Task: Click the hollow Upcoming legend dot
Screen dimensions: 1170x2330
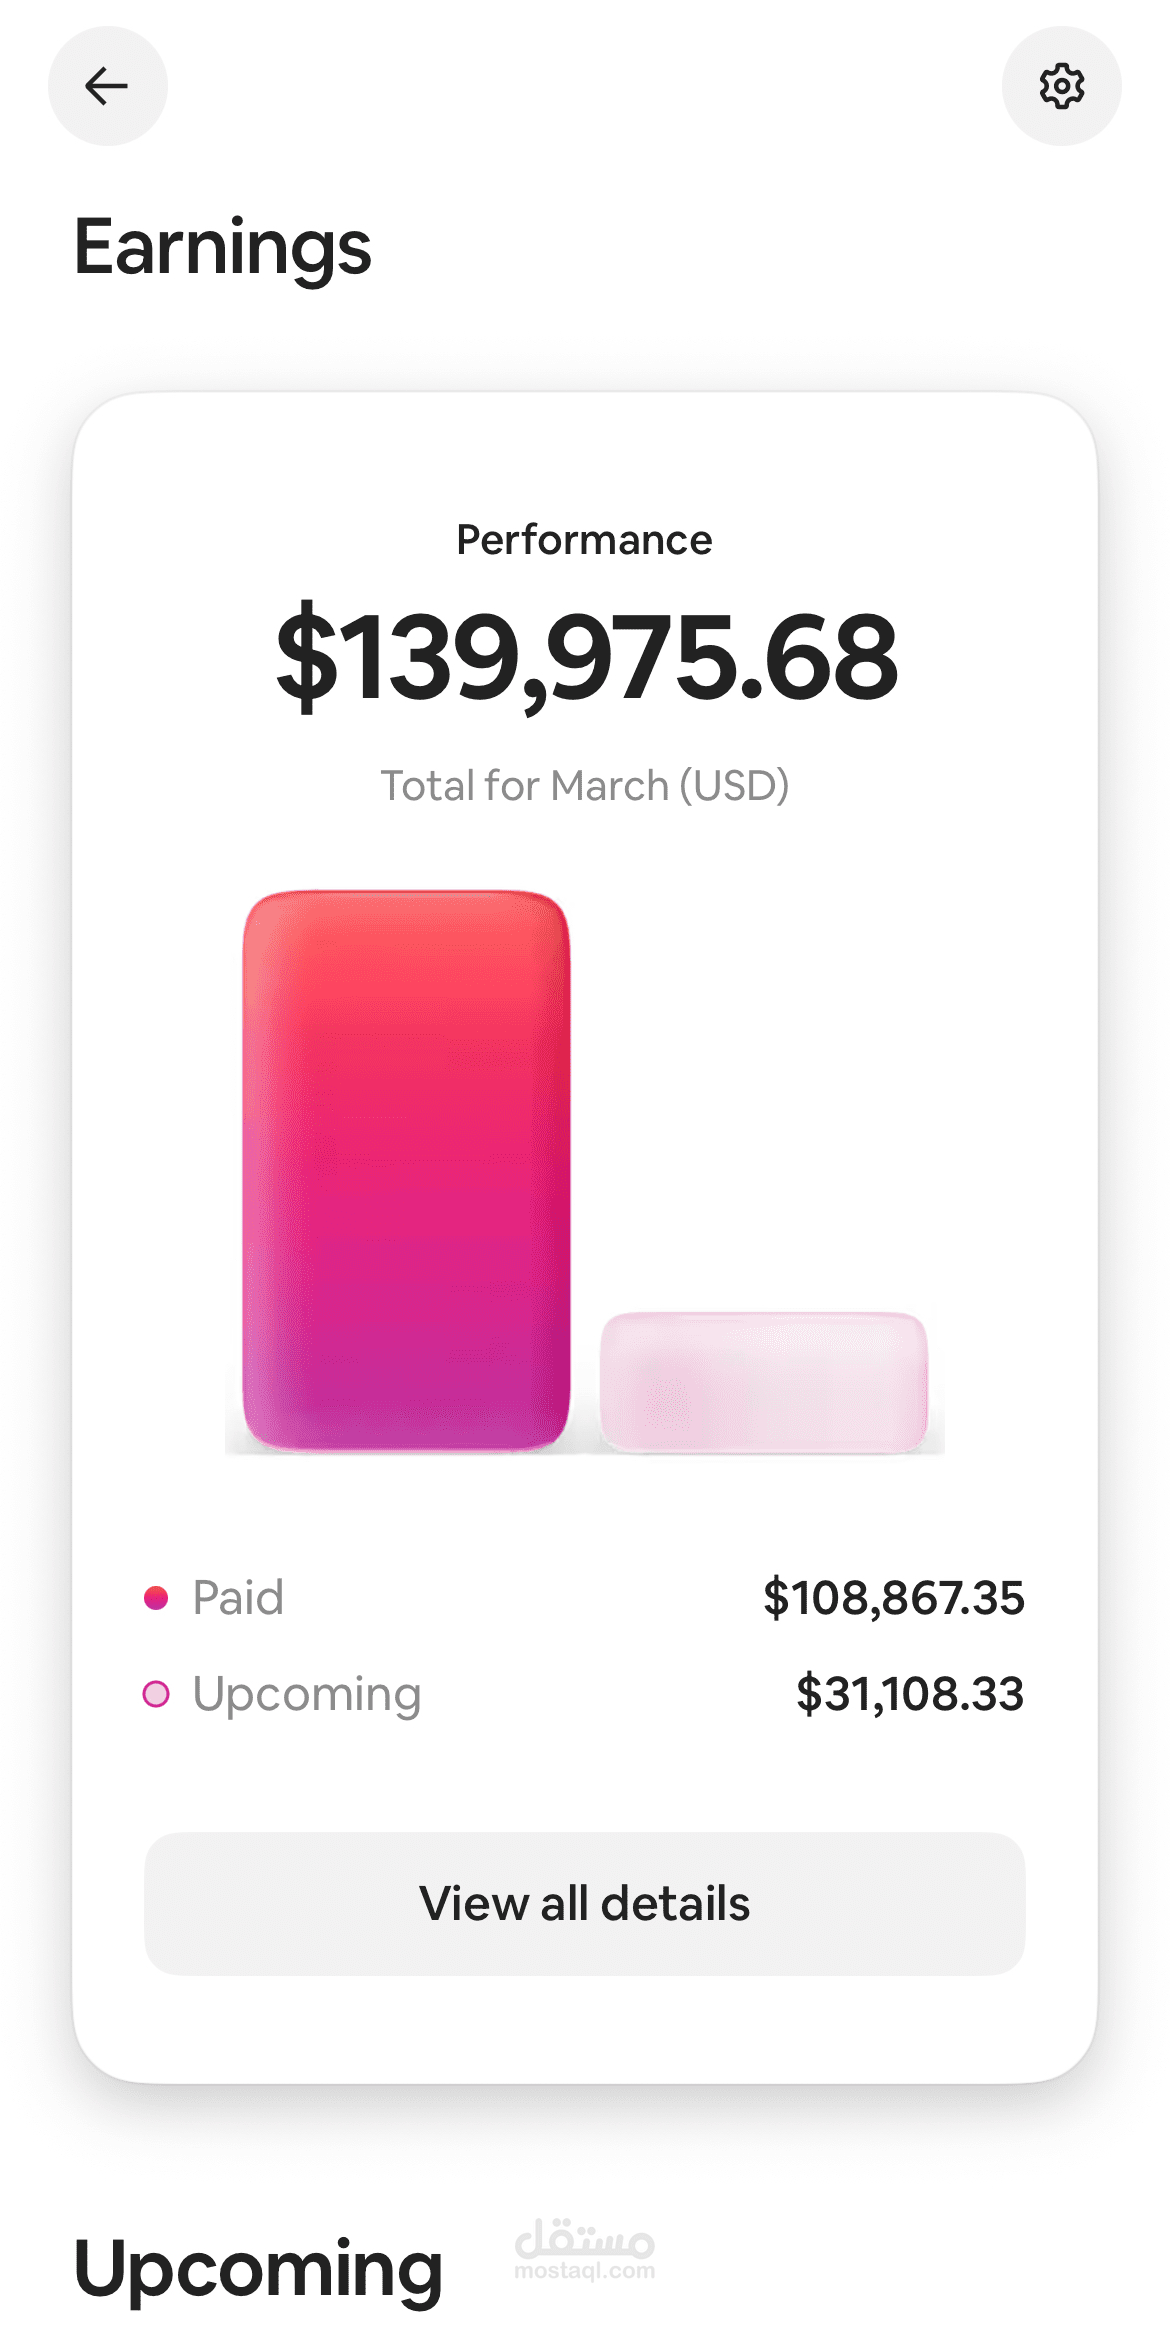Action: 156,1694
